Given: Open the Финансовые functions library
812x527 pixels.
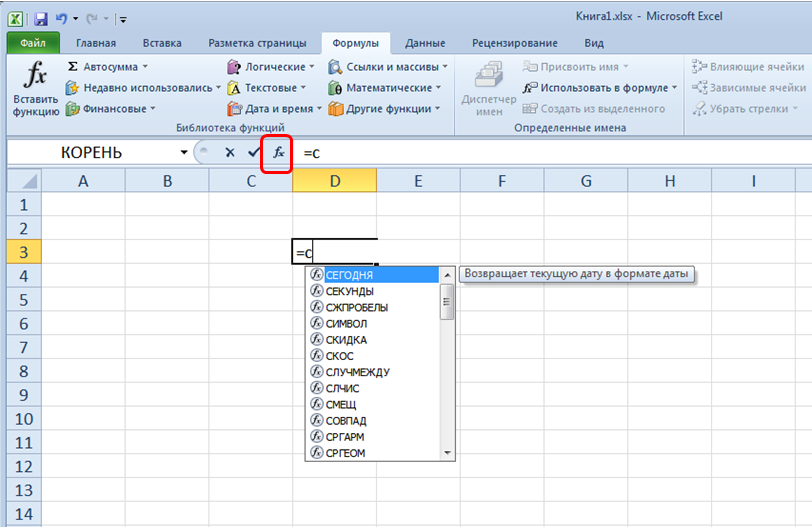Looking at the screenshot, I should click(110, 109).
